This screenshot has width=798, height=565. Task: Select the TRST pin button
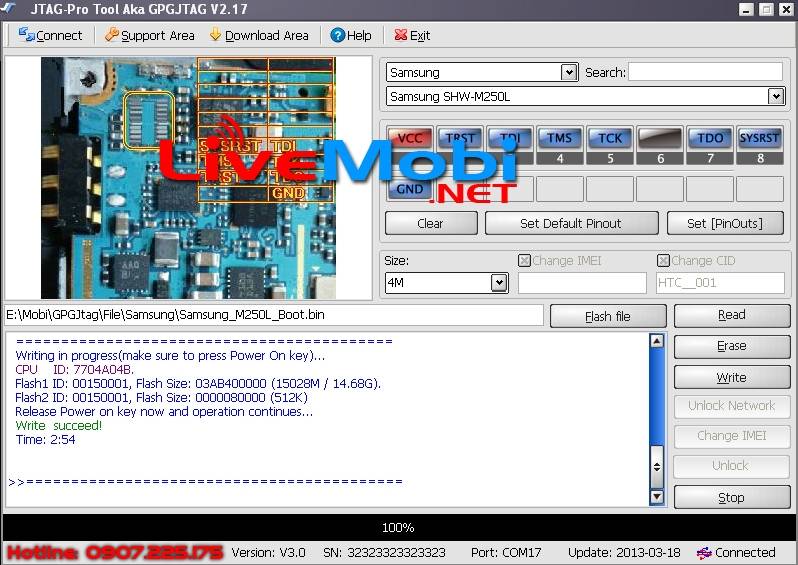click(x=460, y=138)
